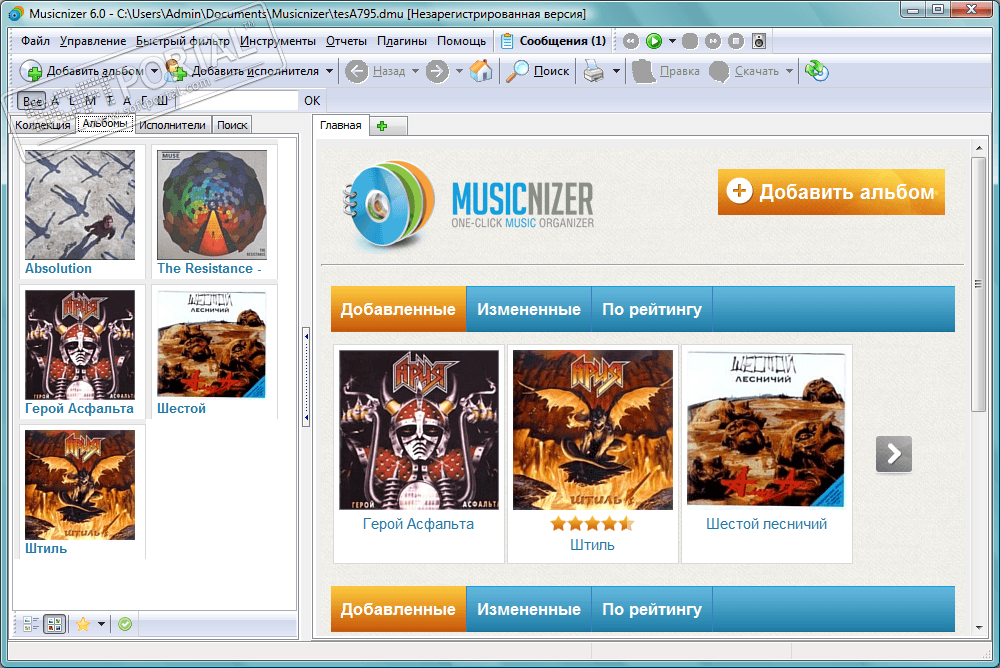Viewport: 1000px width, 668px height.
Task: Click the printer icon
Action: [x=594, y=71]
